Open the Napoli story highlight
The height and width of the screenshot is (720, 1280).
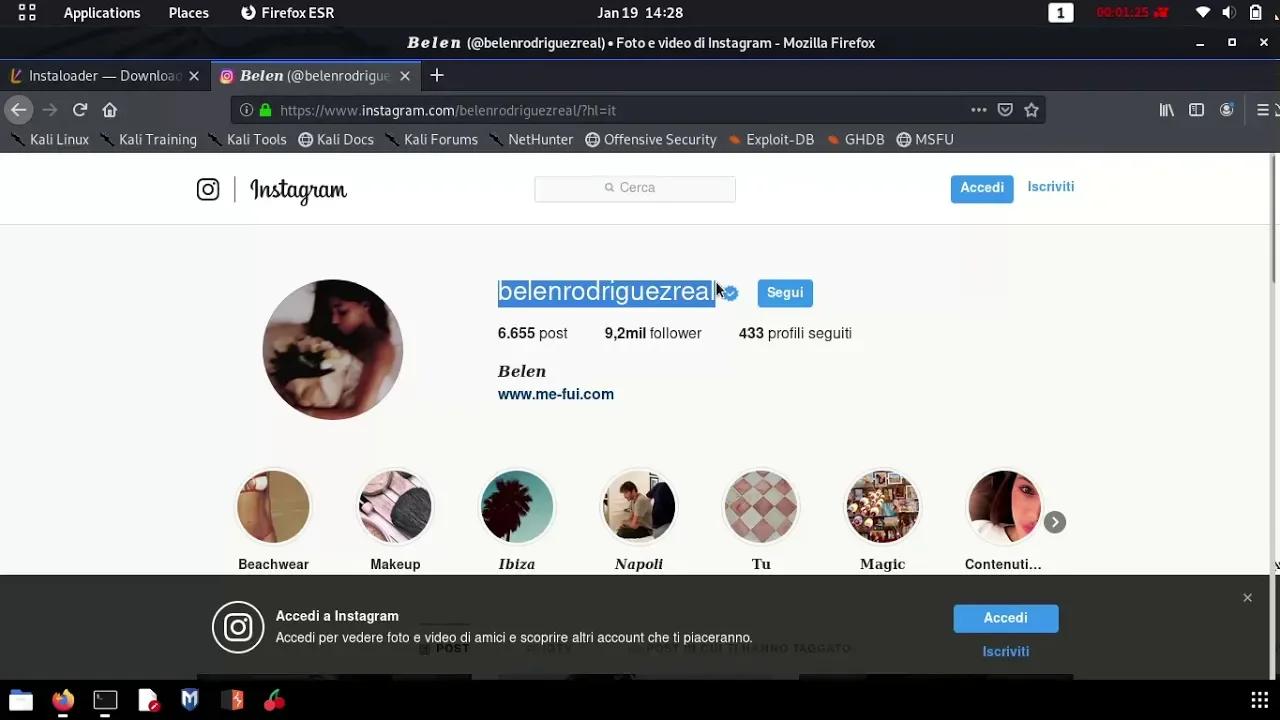(x=638, y=506)
